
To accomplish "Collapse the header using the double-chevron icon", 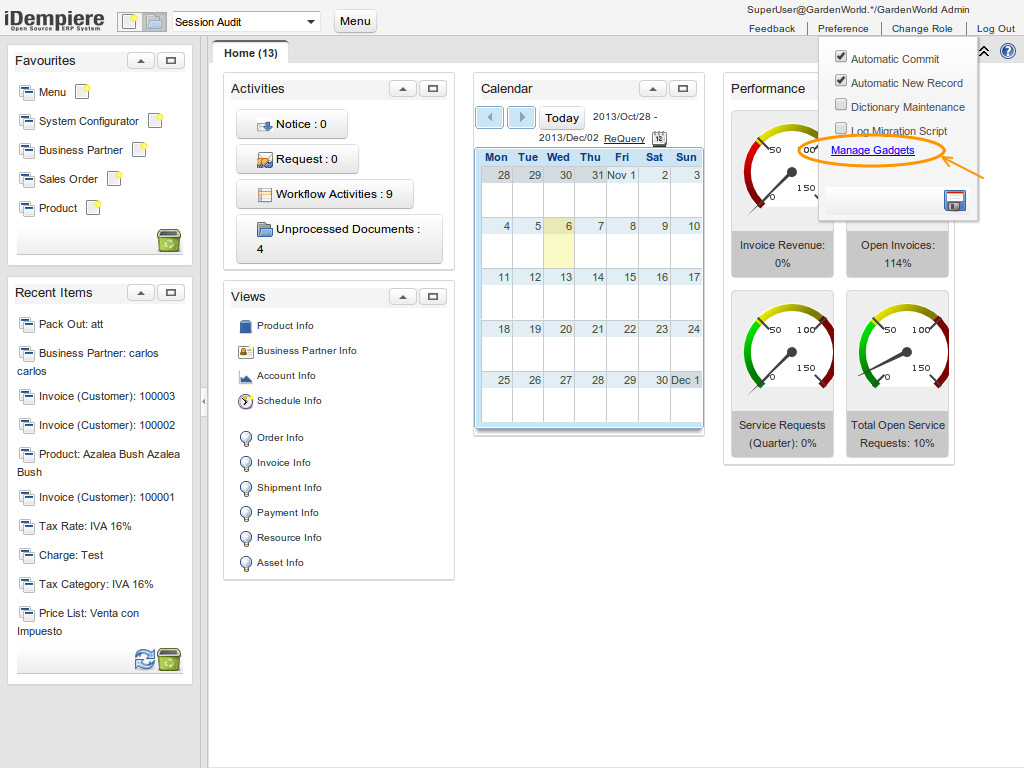I will [984, 51].
